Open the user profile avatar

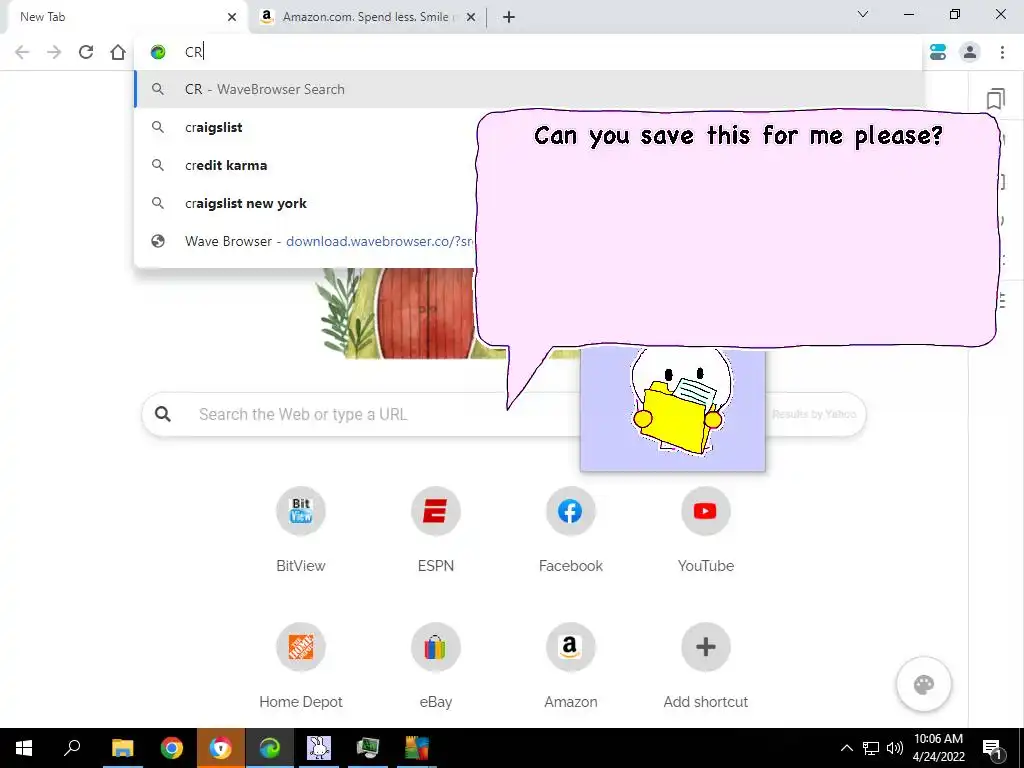970,52
